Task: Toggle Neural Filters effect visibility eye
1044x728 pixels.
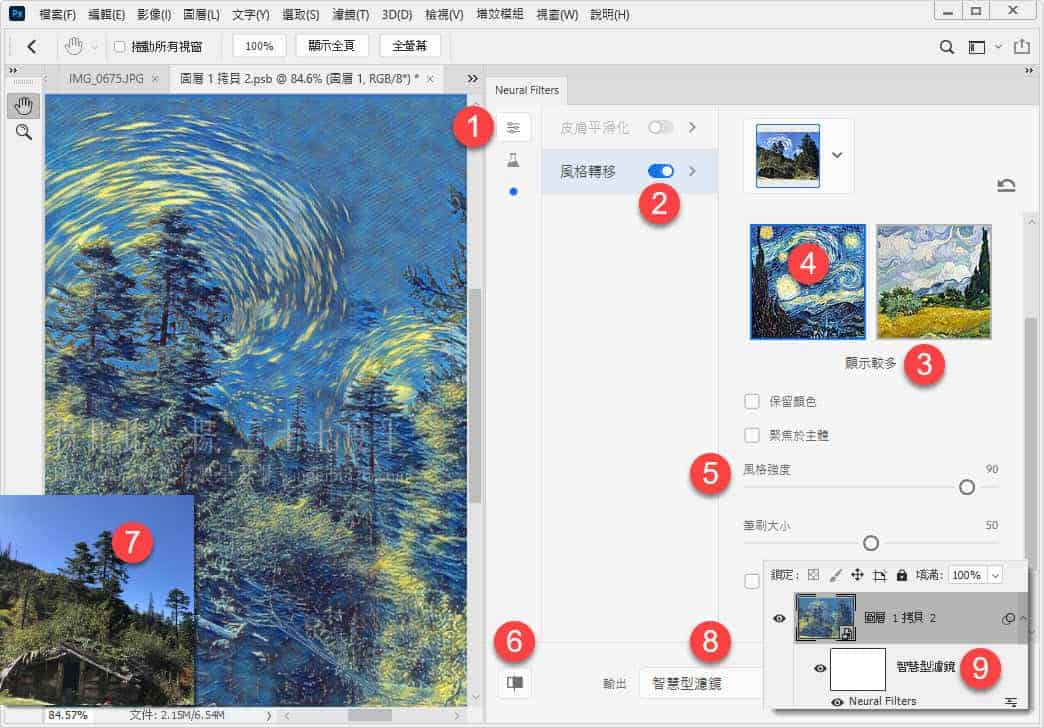Action: click(838, 702)
